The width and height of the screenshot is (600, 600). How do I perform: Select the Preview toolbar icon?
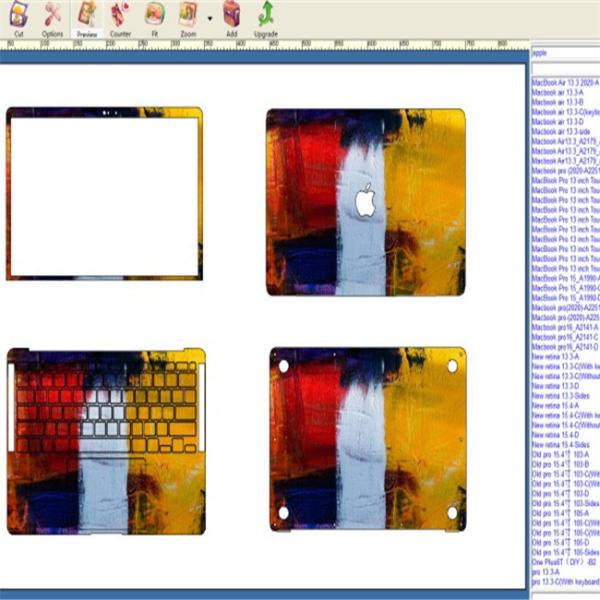[x=87, y=15]
